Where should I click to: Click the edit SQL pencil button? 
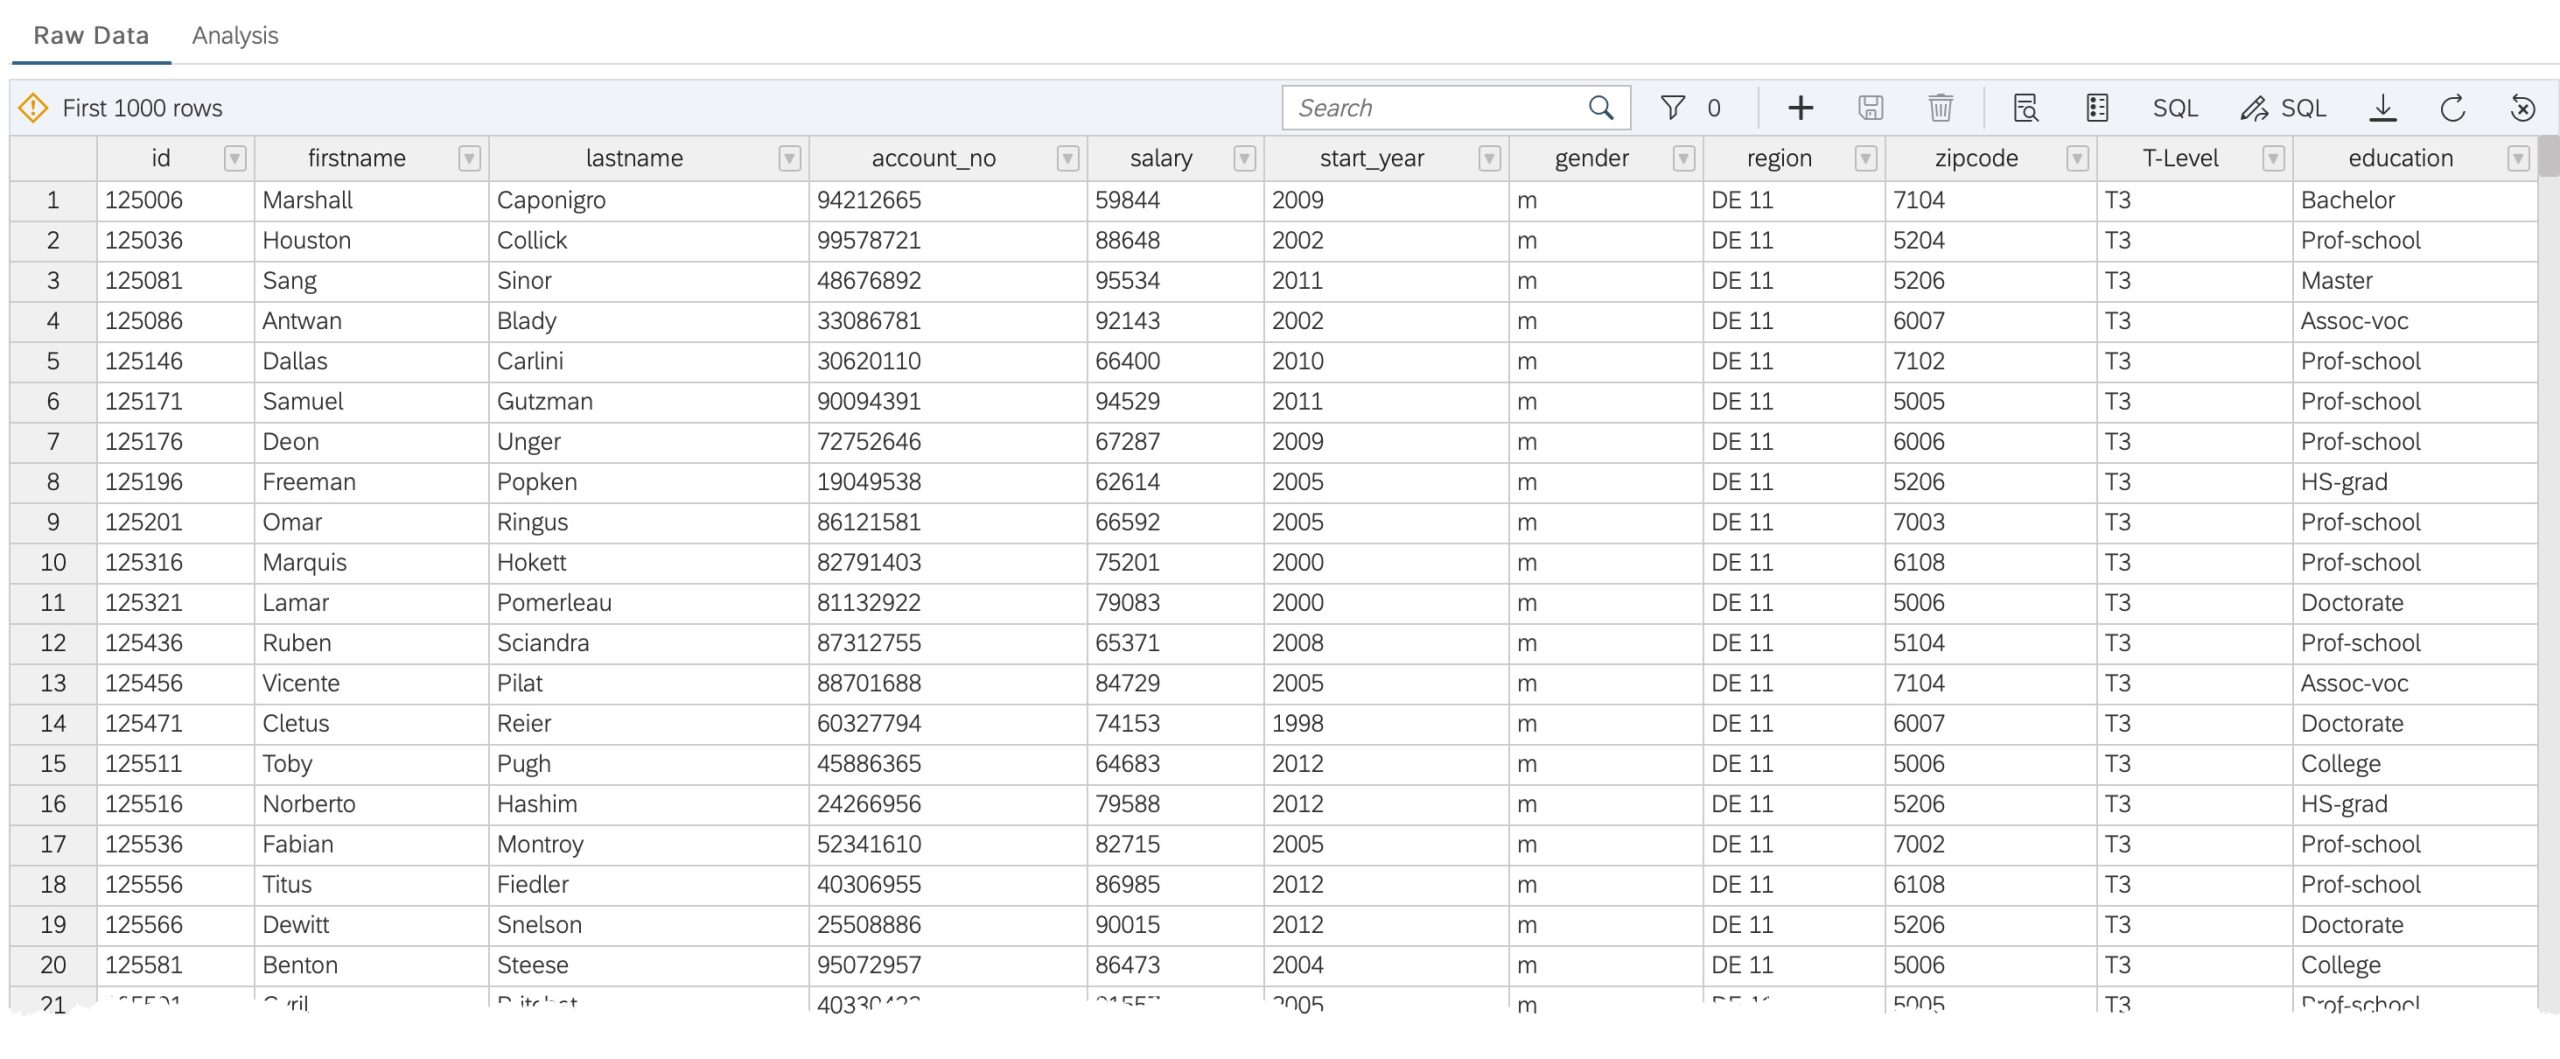click(2283, 108)
